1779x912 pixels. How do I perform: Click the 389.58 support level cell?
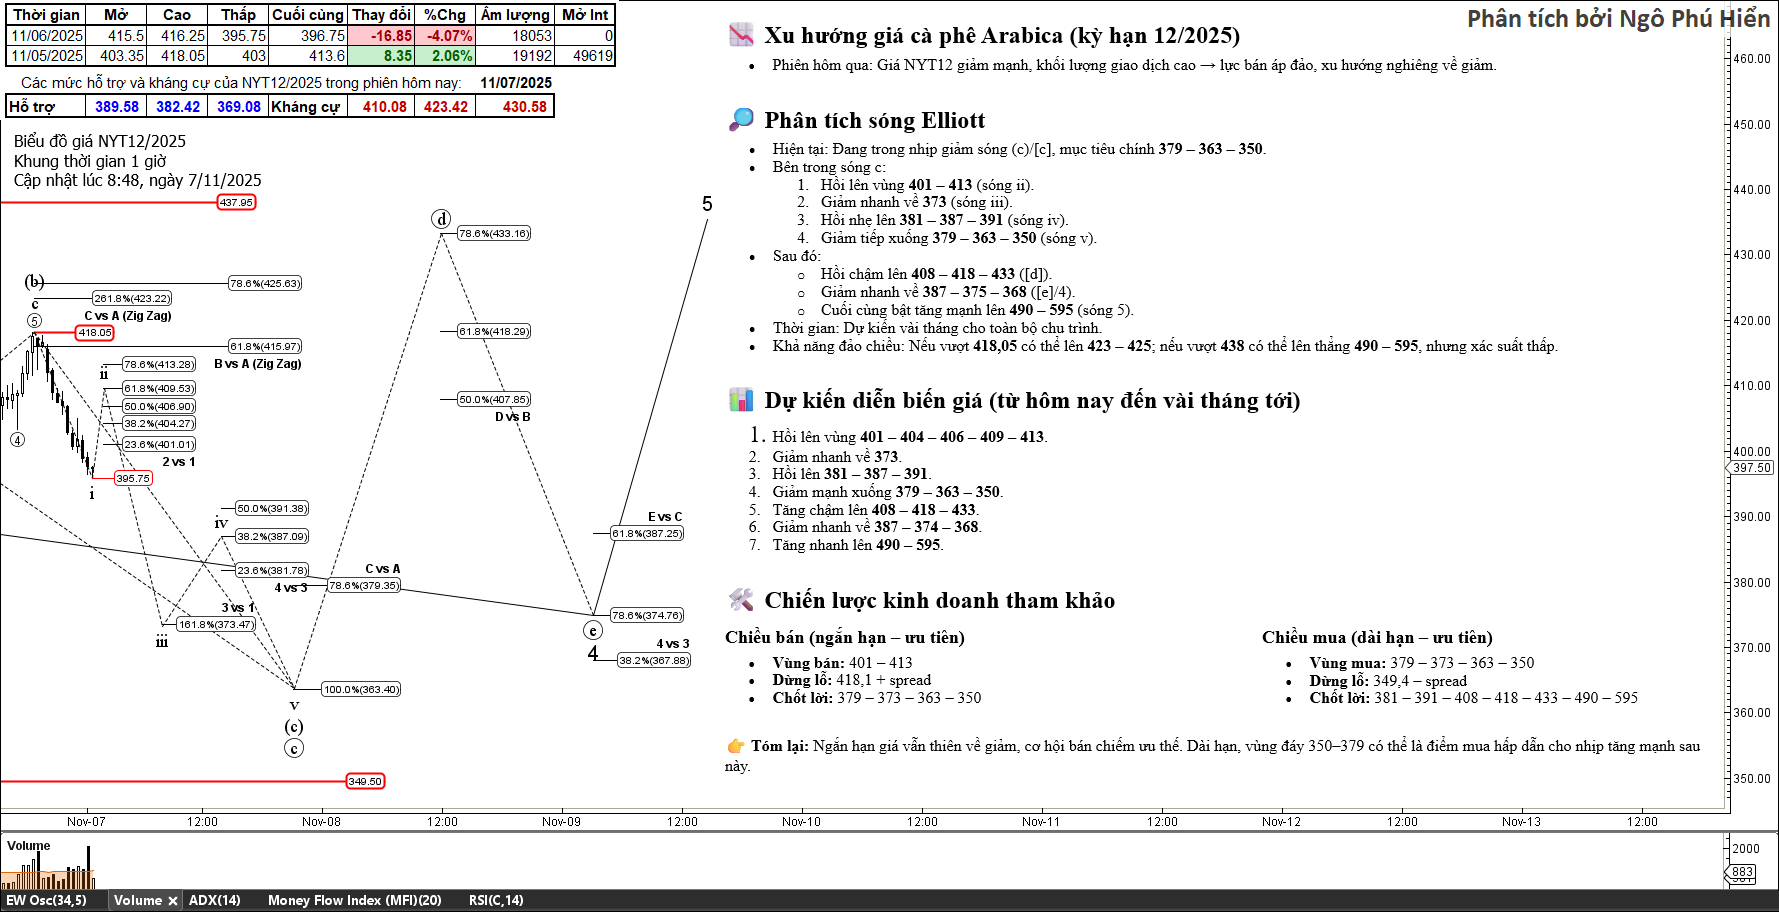(x=117, y=107)
